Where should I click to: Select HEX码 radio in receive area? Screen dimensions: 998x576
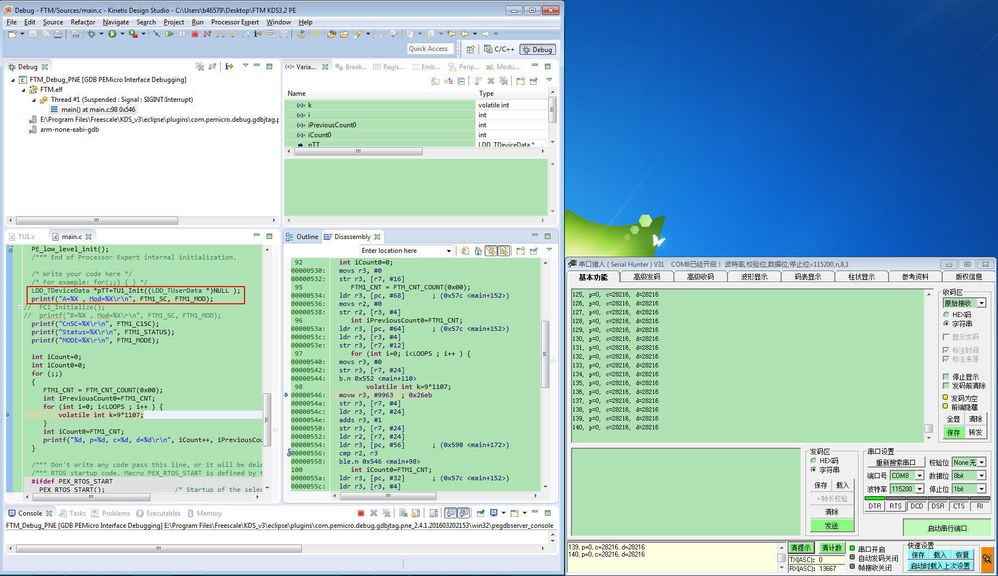click(x=946, y=314)
